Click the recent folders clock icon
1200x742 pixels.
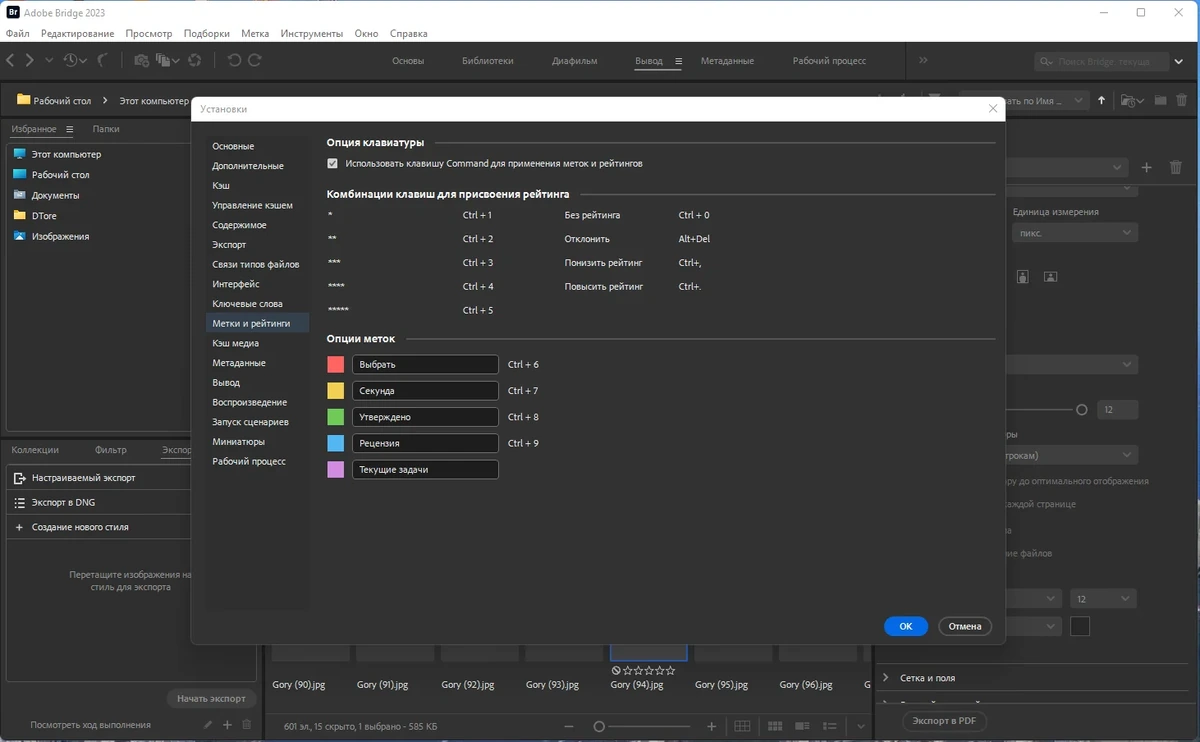(x=72, y=61)
